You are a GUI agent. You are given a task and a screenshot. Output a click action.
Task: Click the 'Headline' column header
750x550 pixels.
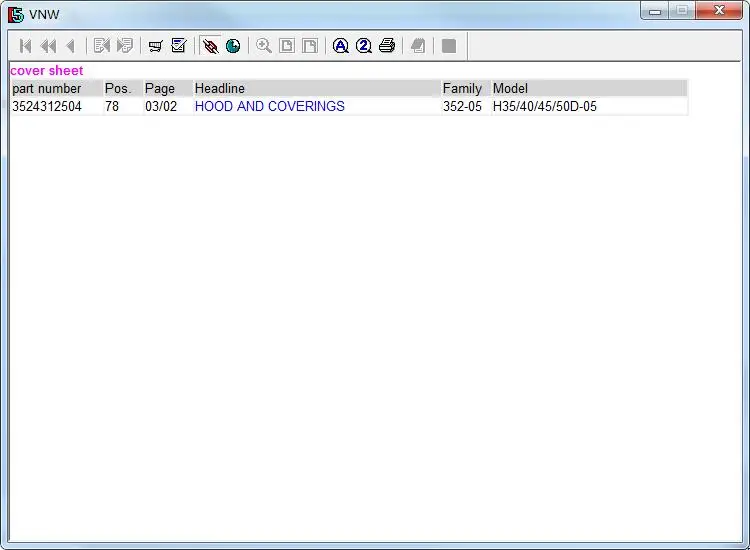pyautogui.click(x=317, y=88)
